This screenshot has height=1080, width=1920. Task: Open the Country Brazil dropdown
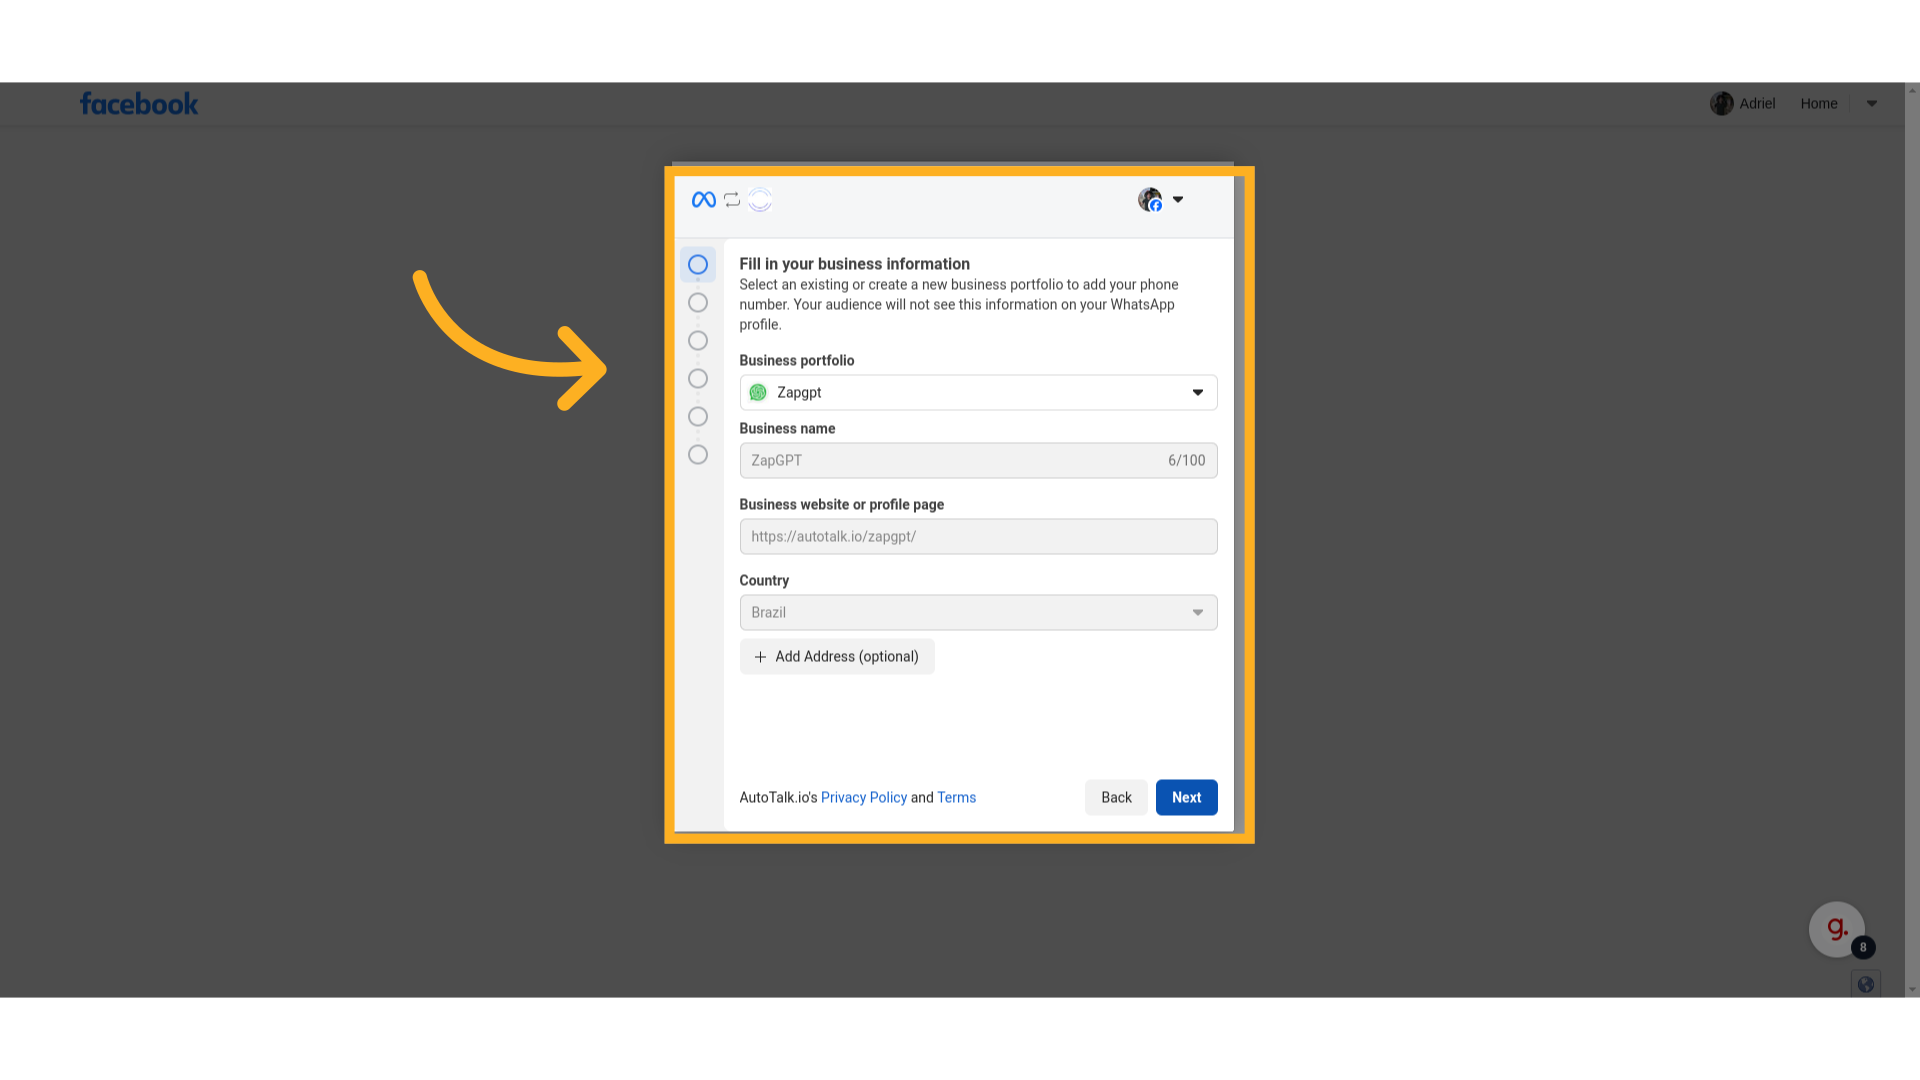pos(978,613)
